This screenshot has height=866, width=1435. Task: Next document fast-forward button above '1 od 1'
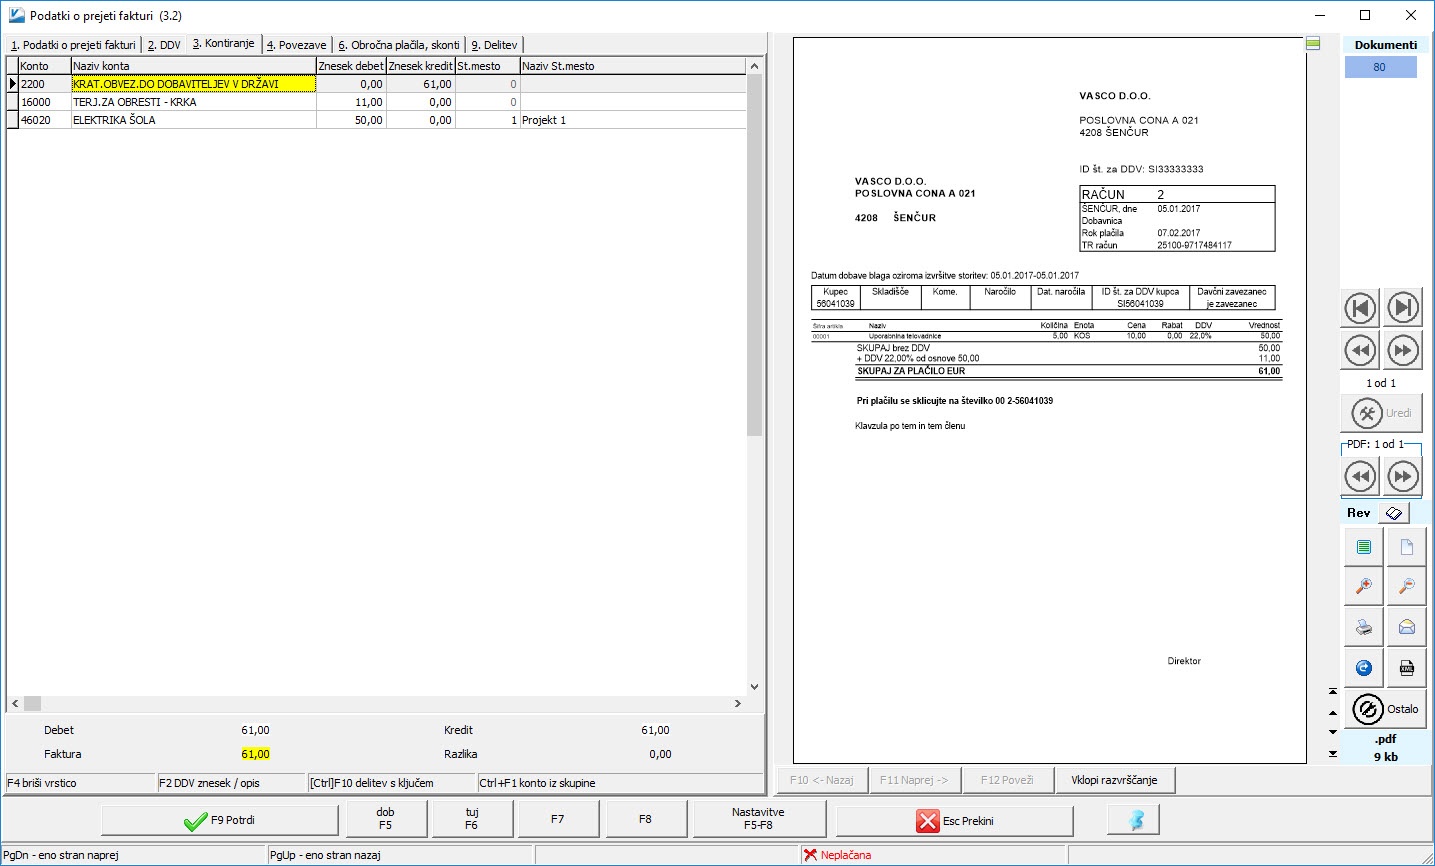tap(1403, 351)
